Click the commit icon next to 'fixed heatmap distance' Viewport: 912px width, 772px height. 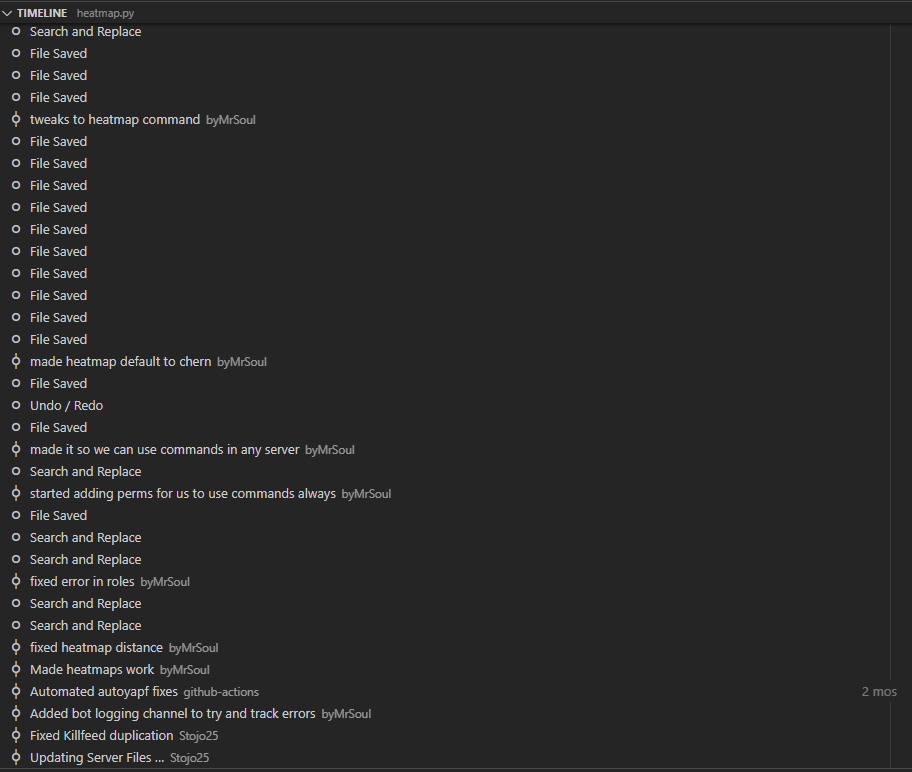pyautogui.click(x=16, y=648)
